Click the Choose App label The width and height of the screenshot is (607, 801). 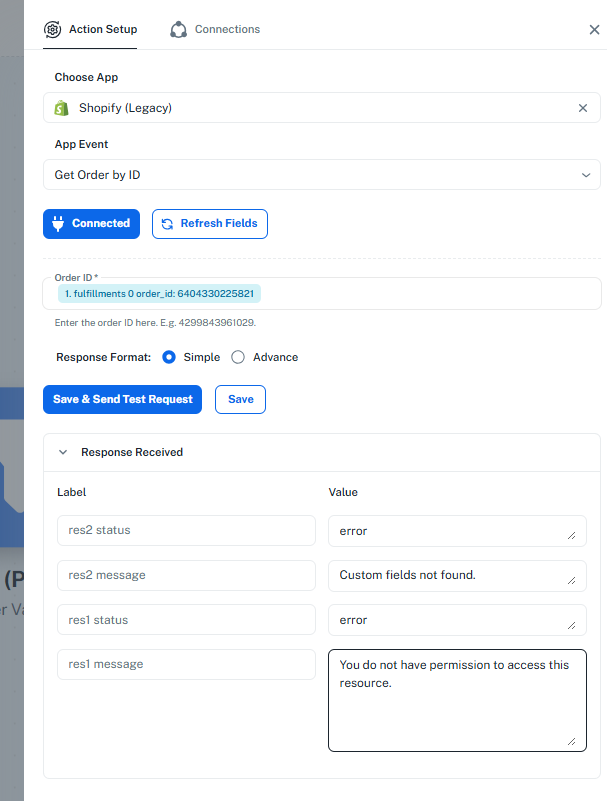point(86,77)
